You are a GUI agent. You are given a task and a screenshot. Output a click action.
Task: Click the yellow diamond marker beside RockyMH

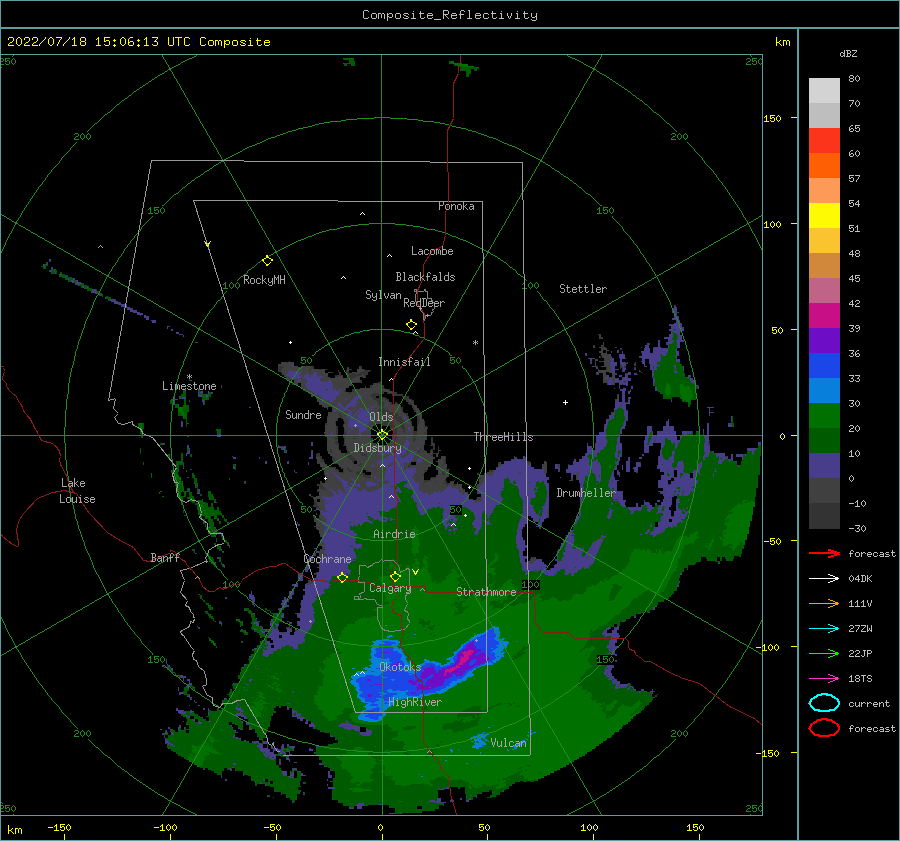click(x=267, y=261)
